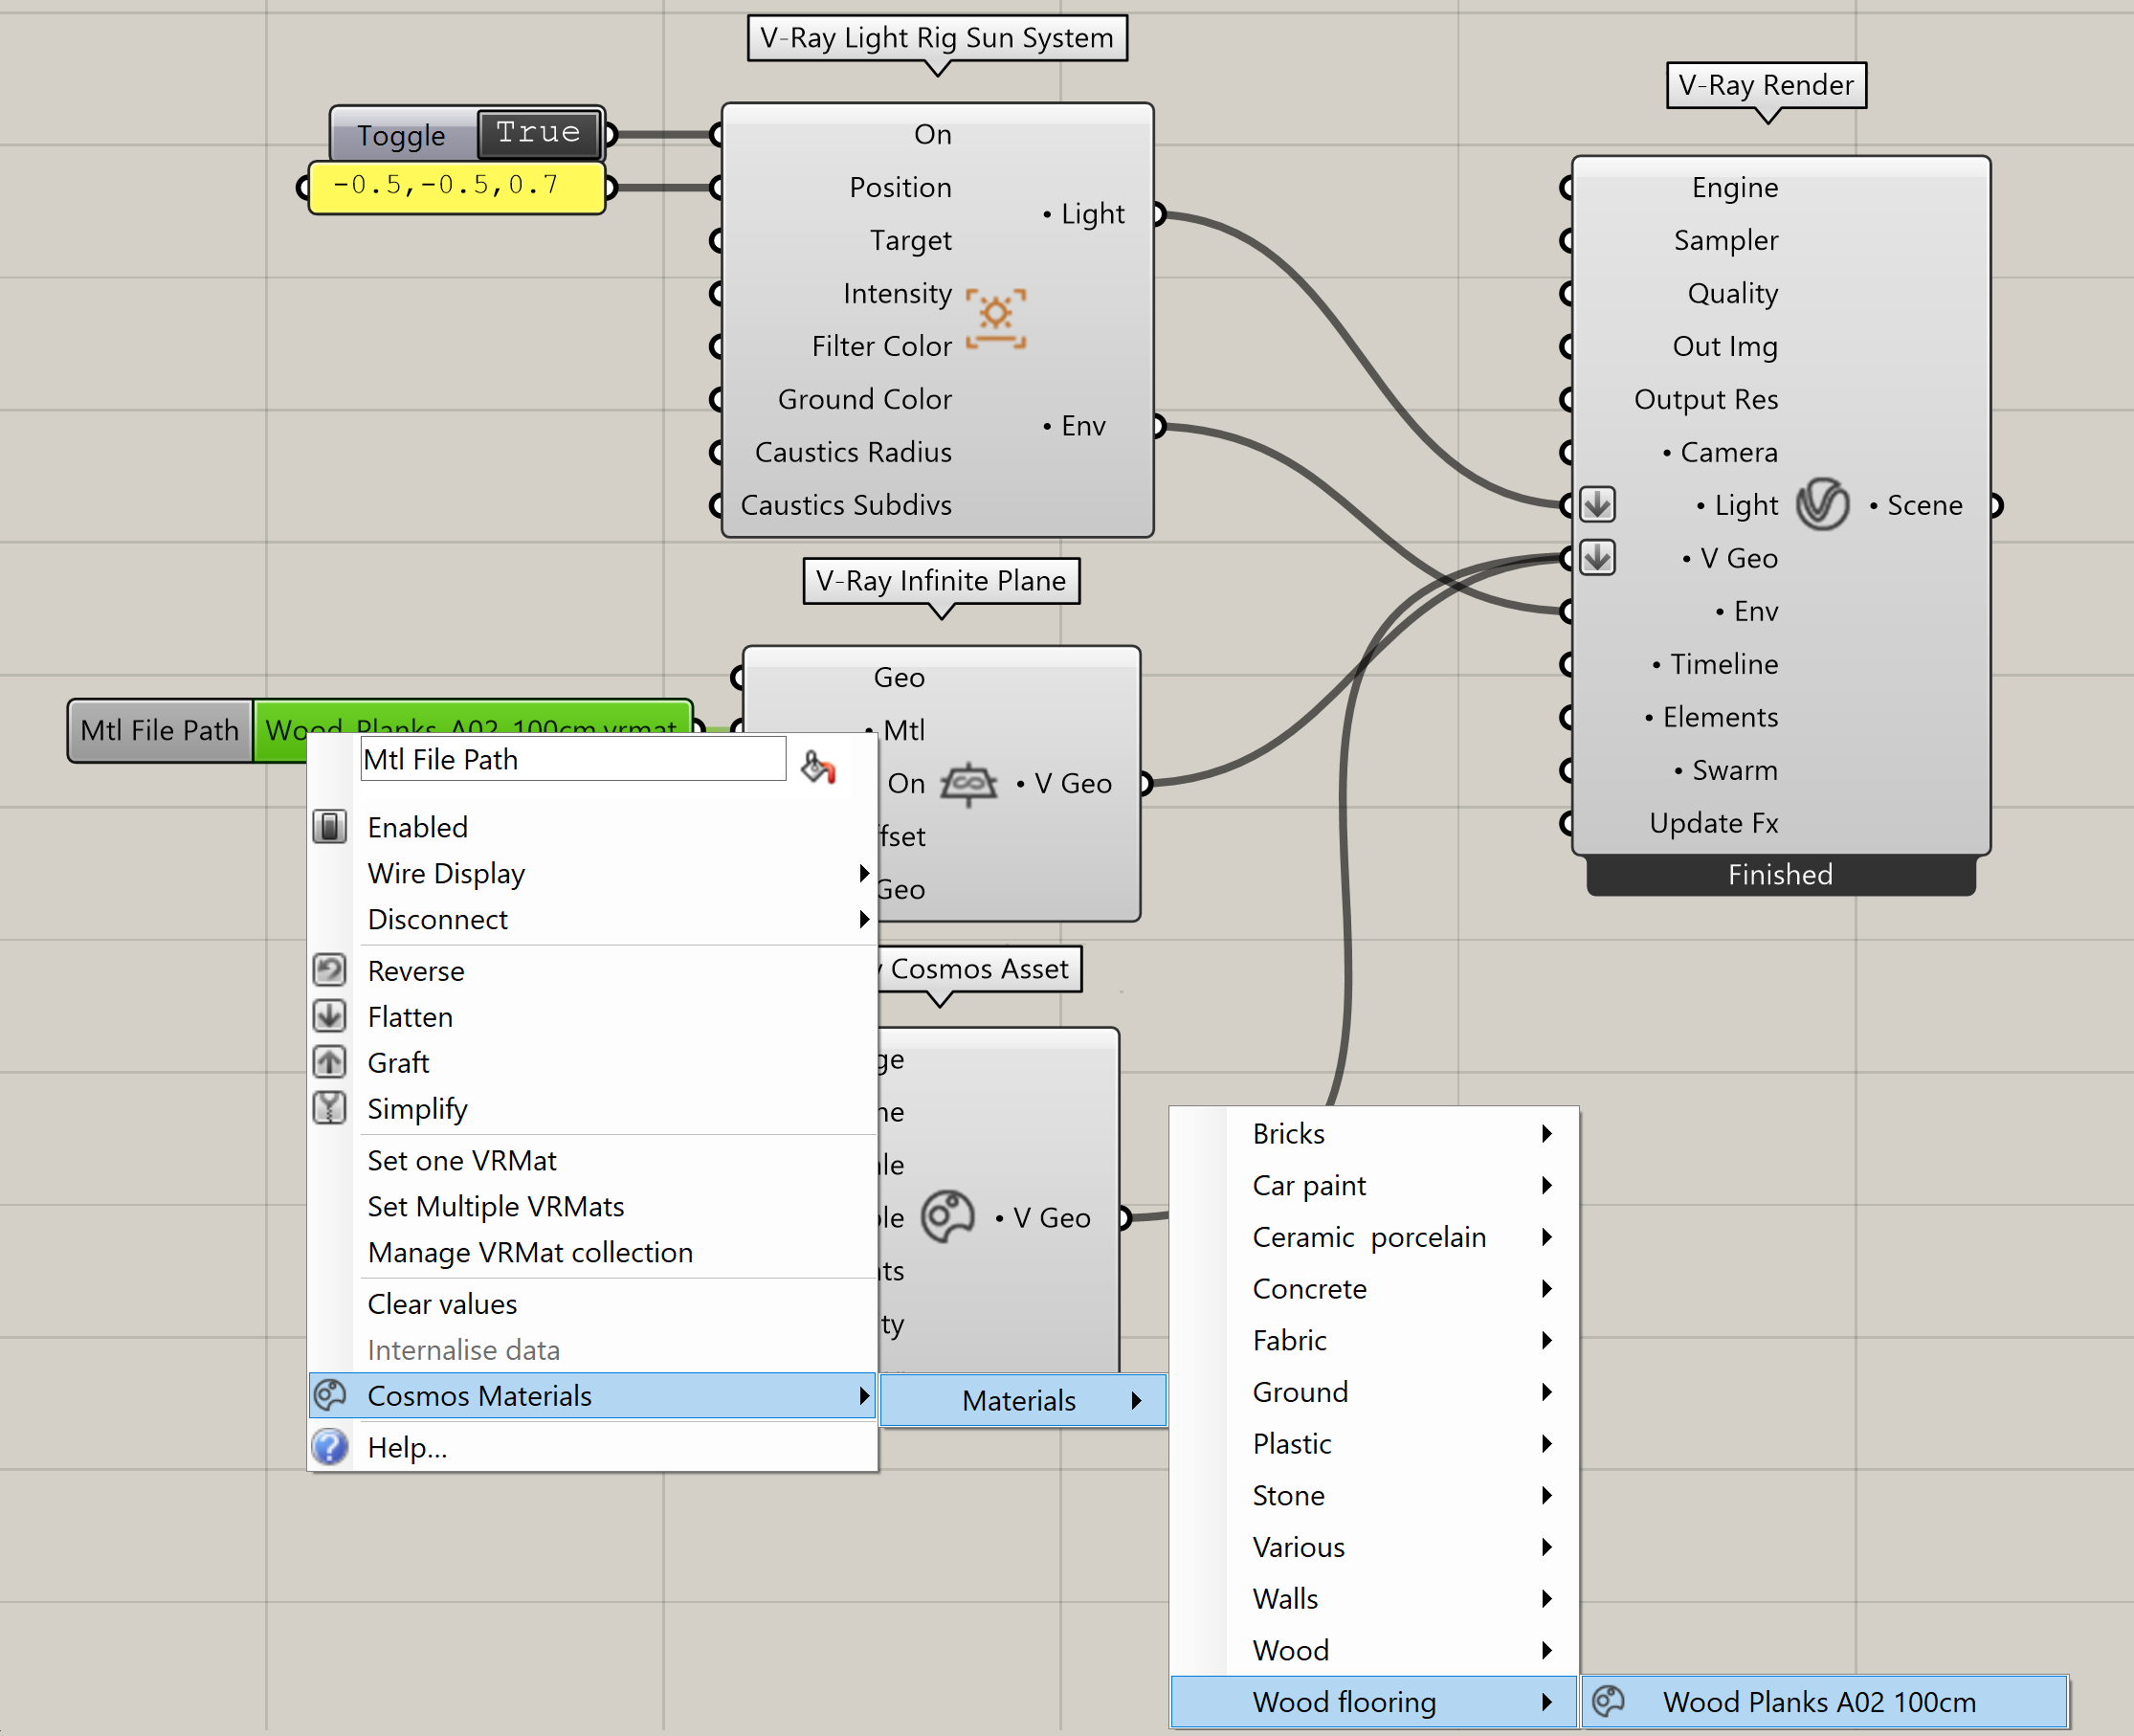Click Intensity input on Sun System
The width and height of the screenshot is (2134, 1736).
pyautogui.click(x=896, y=293)
